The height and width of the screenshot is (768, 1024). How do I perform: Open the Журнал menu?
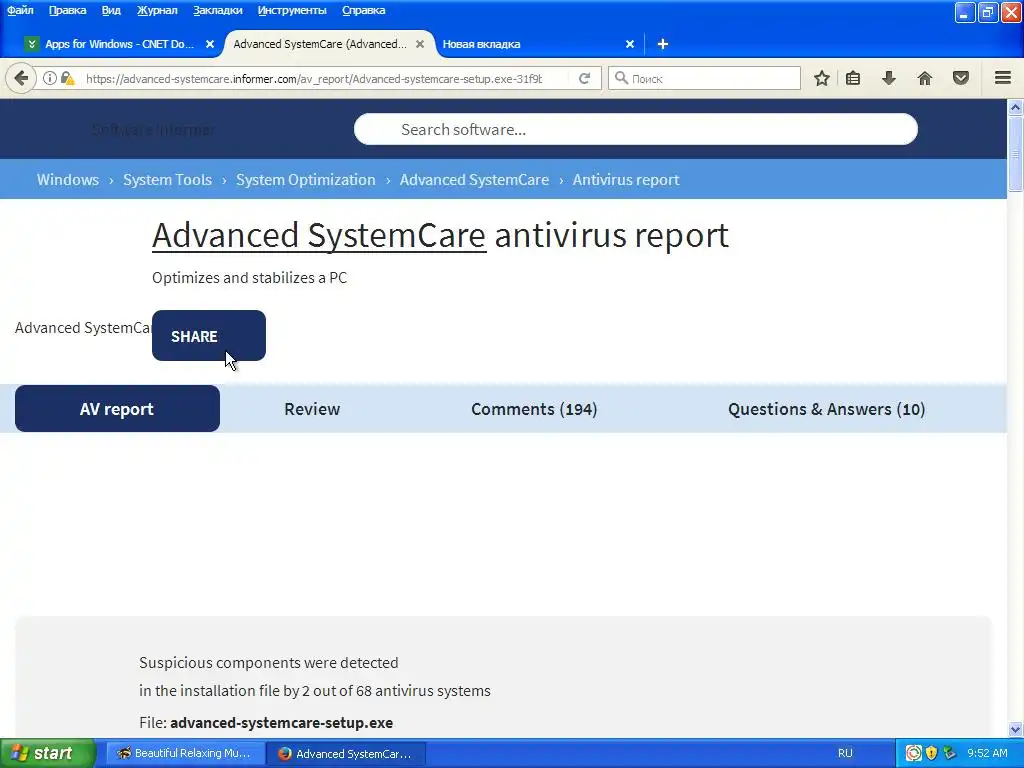coord(157,10)
